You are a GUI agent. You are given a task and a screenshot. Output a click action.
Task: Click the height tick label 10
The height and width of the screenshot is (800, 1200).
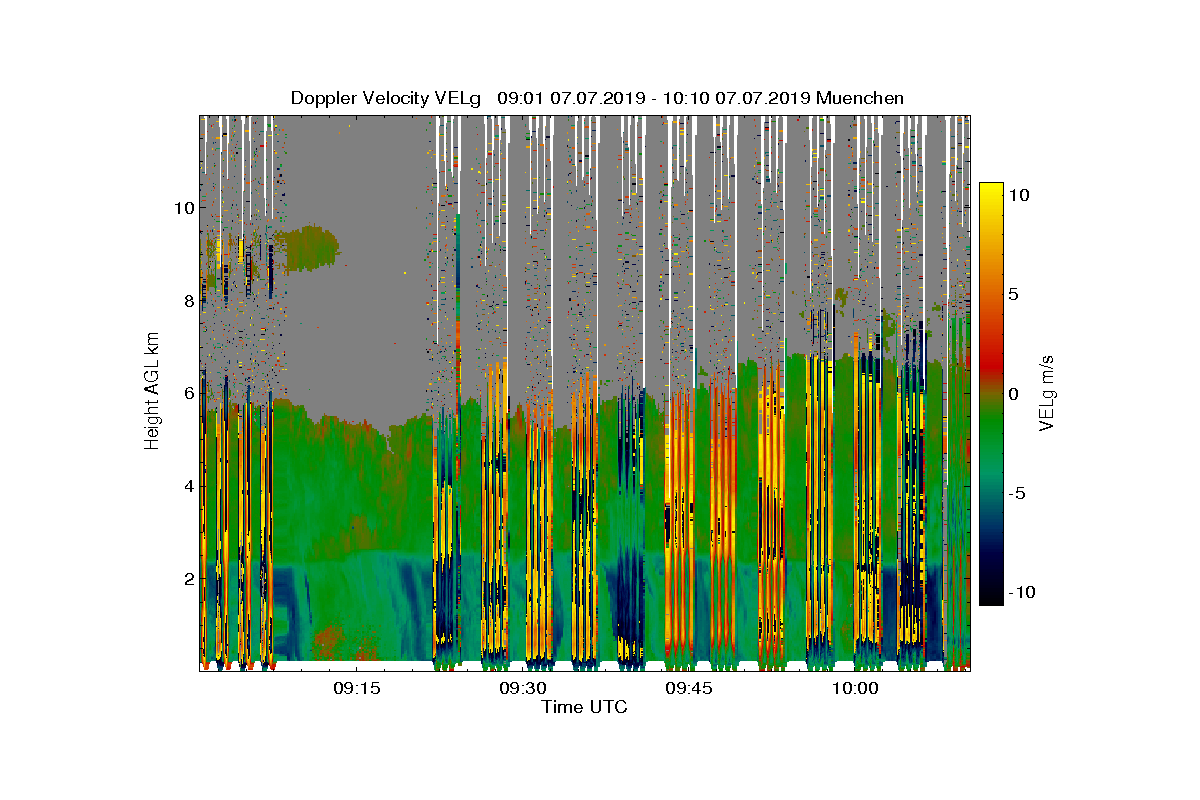tap(183, 208)
